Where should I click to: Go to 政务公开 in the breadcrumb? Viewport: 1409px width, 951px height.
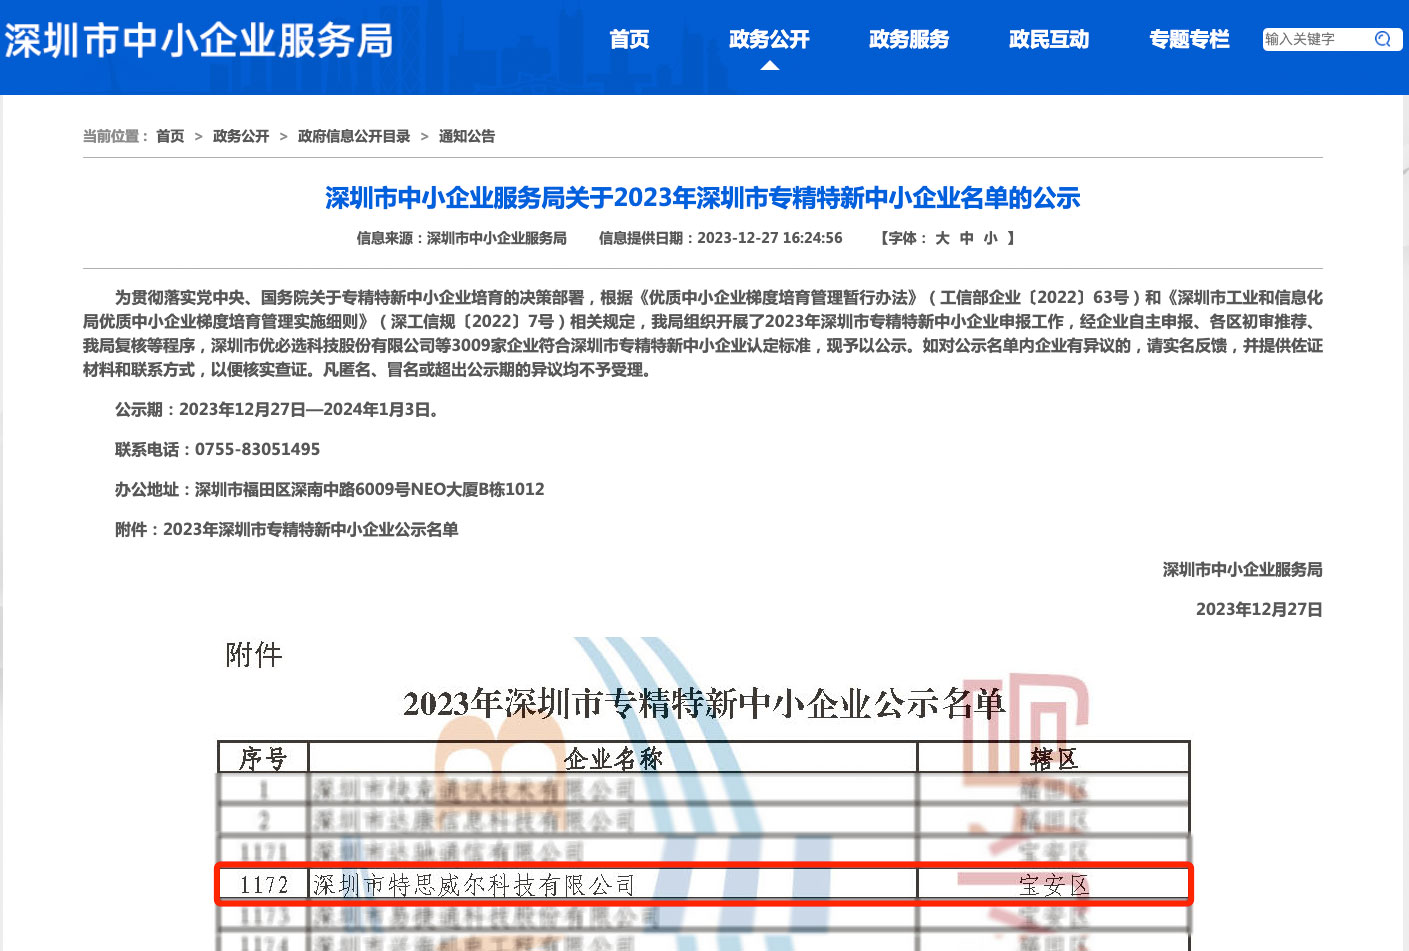241,136
